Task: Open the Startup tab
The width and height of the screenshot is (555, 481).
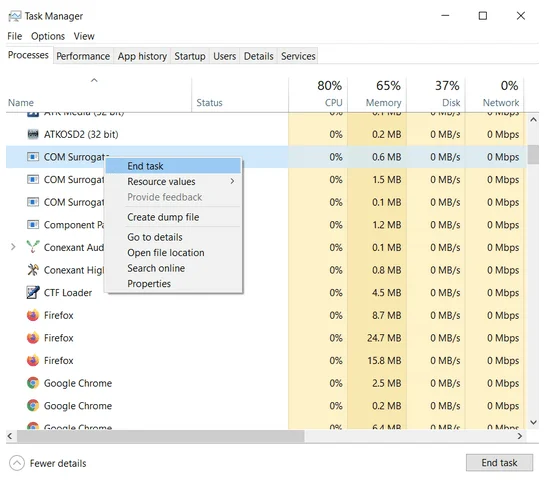Action: click(190, 56)
